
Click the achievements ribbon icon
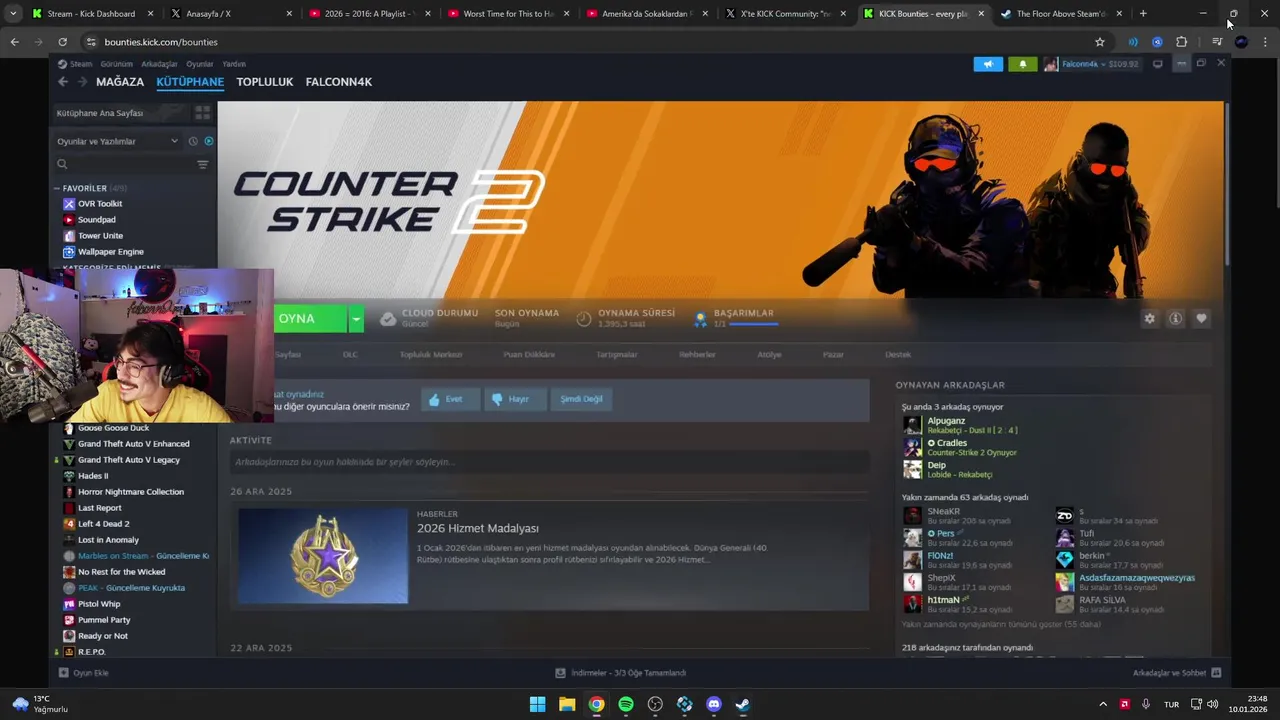coord(701,319)
